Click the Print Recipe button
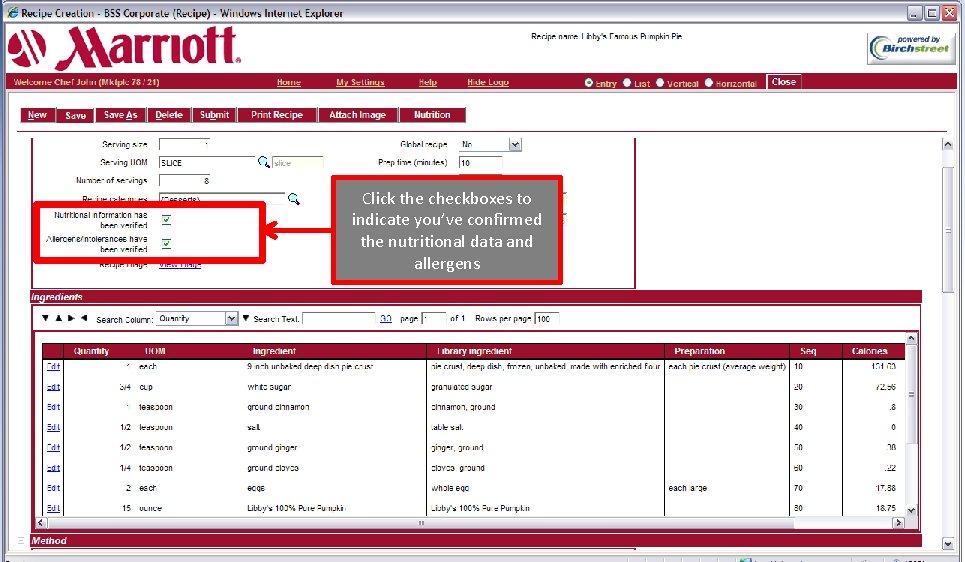 [277, 115]
